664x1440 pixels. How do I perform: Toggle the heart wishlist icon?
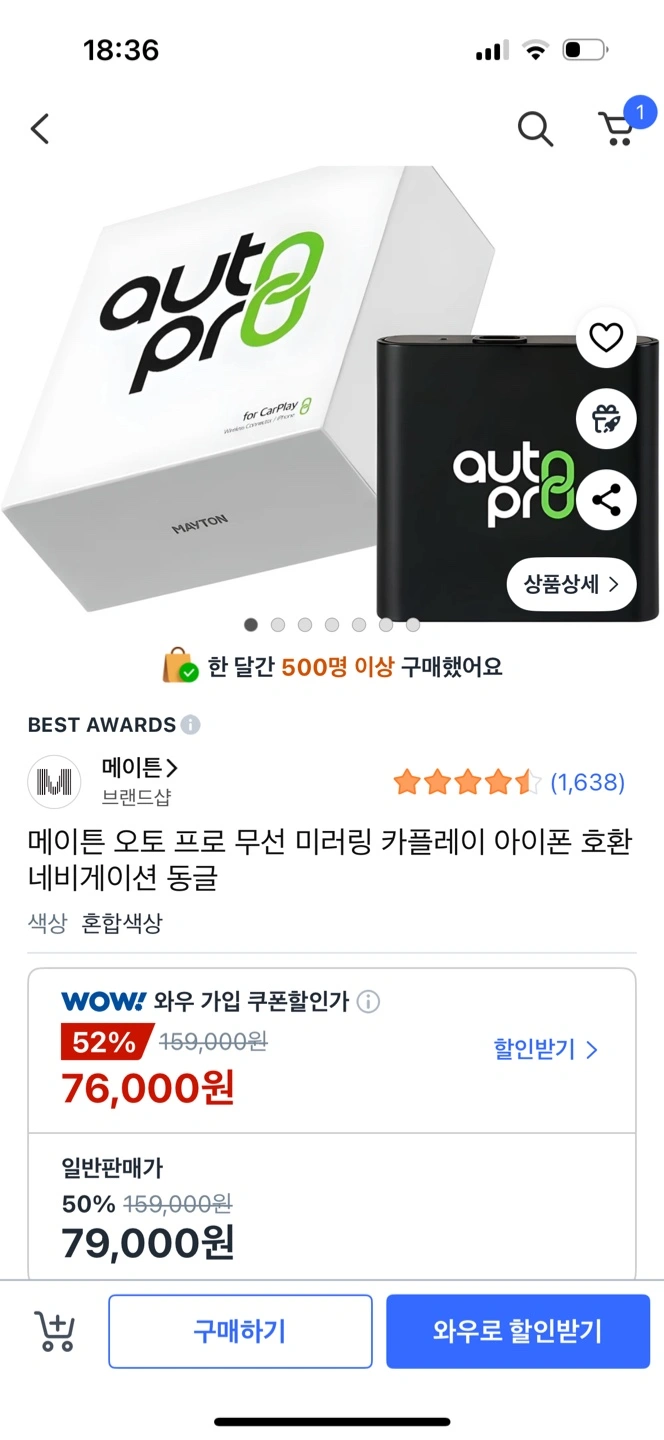point(606,338)
